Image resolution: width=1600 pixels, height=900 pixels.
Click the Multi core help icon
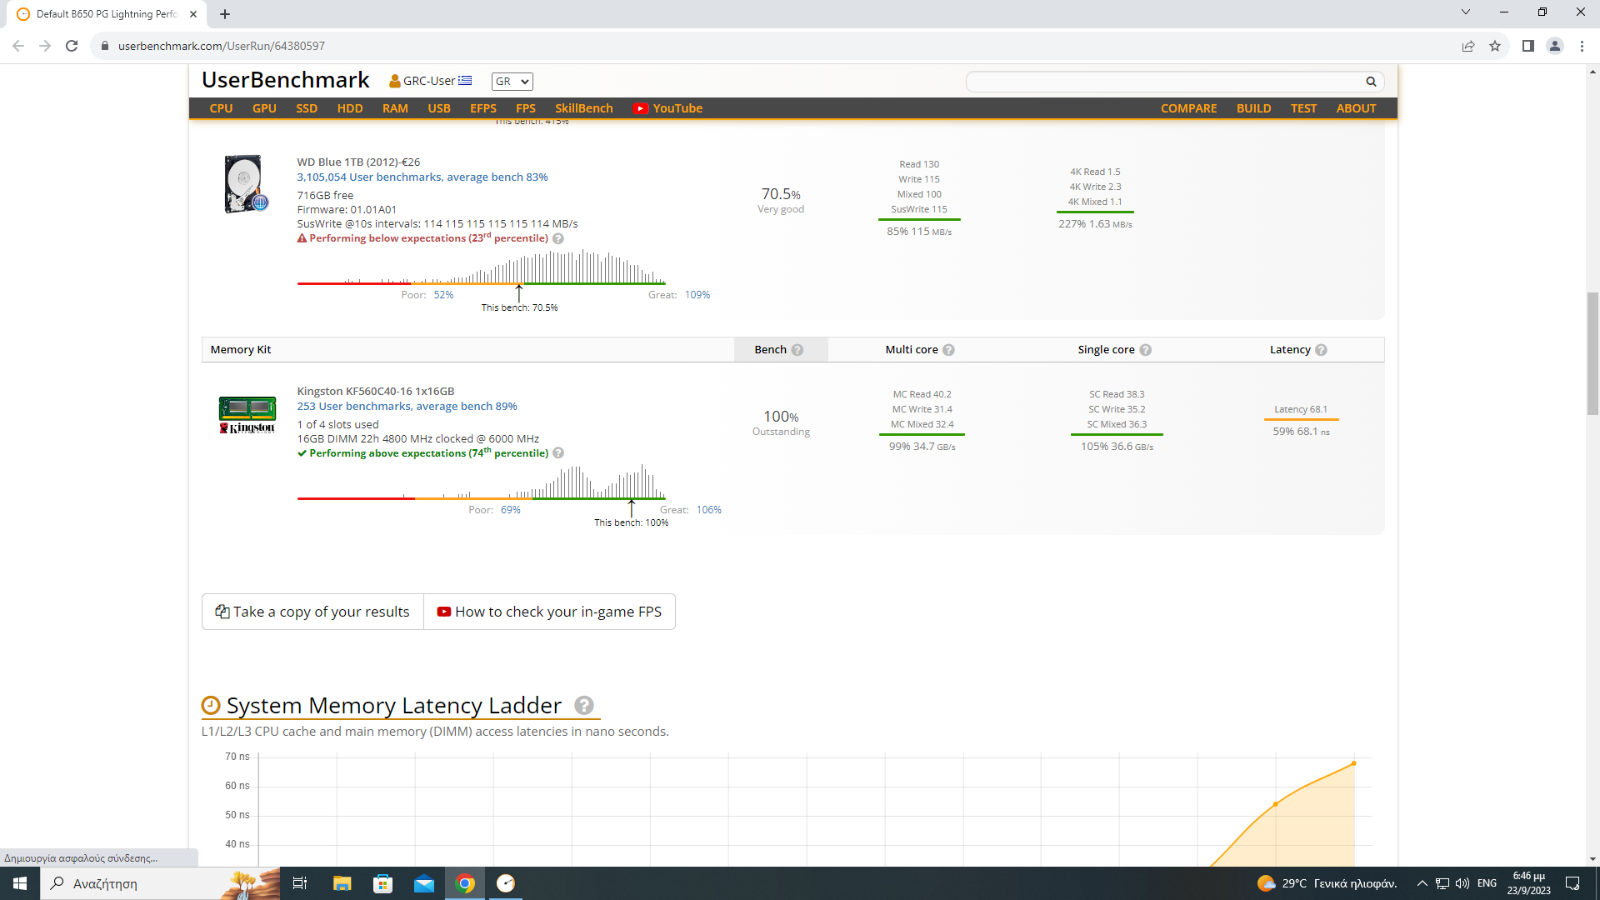point(948,350)
